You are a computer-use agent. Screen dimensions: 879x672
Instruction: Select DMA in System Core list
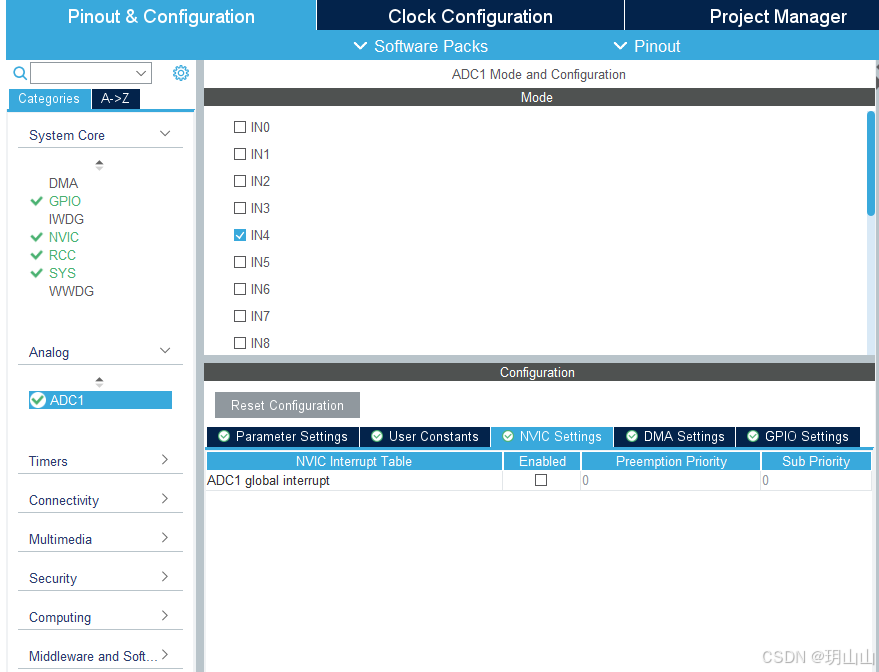tap(63, 183)
